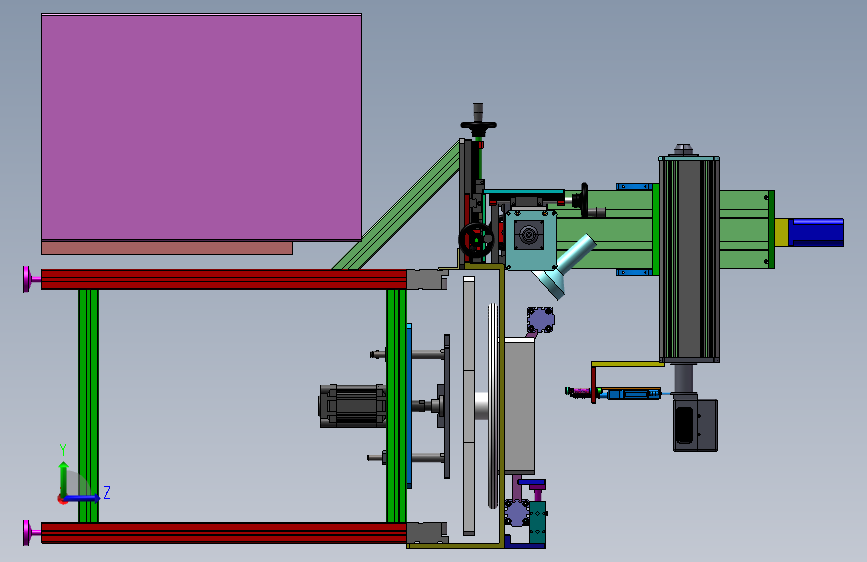Click the blue Z axis of the triad
The image size is (867, 562).
point(83,498)
